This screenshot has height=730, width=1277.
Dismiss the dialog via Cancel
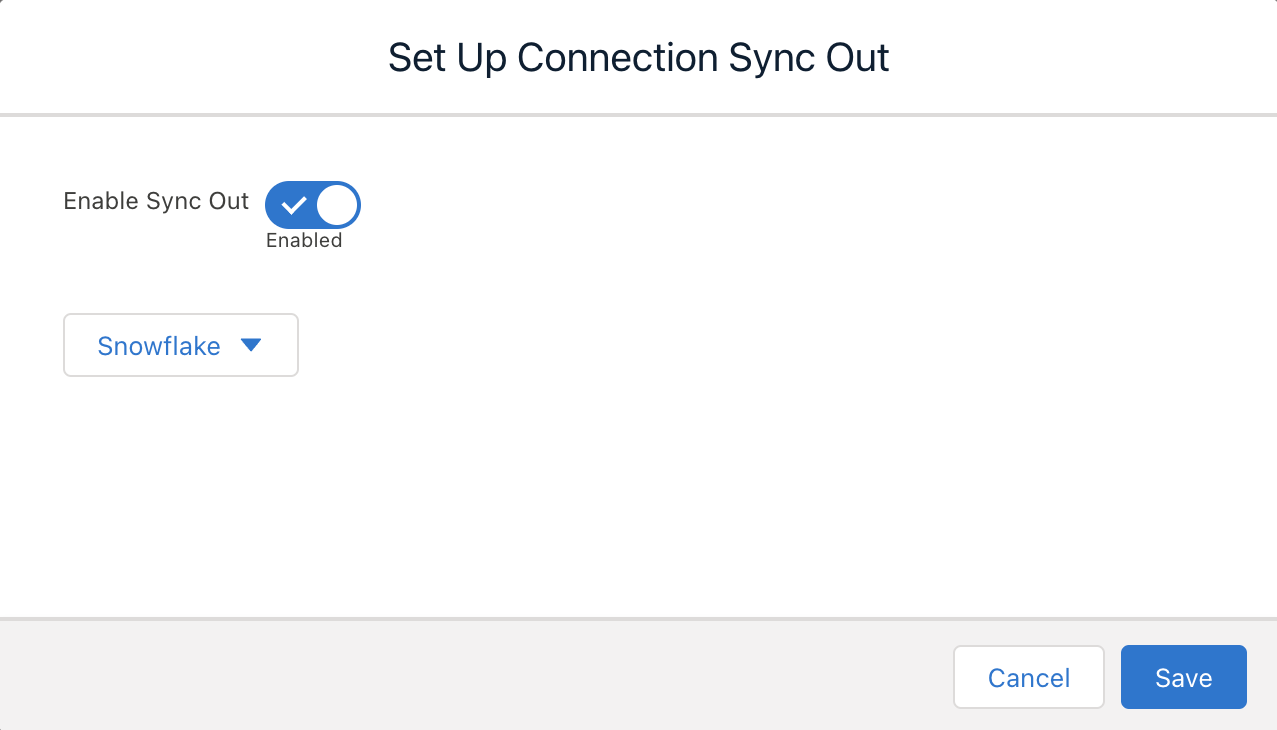(1028, 677)
